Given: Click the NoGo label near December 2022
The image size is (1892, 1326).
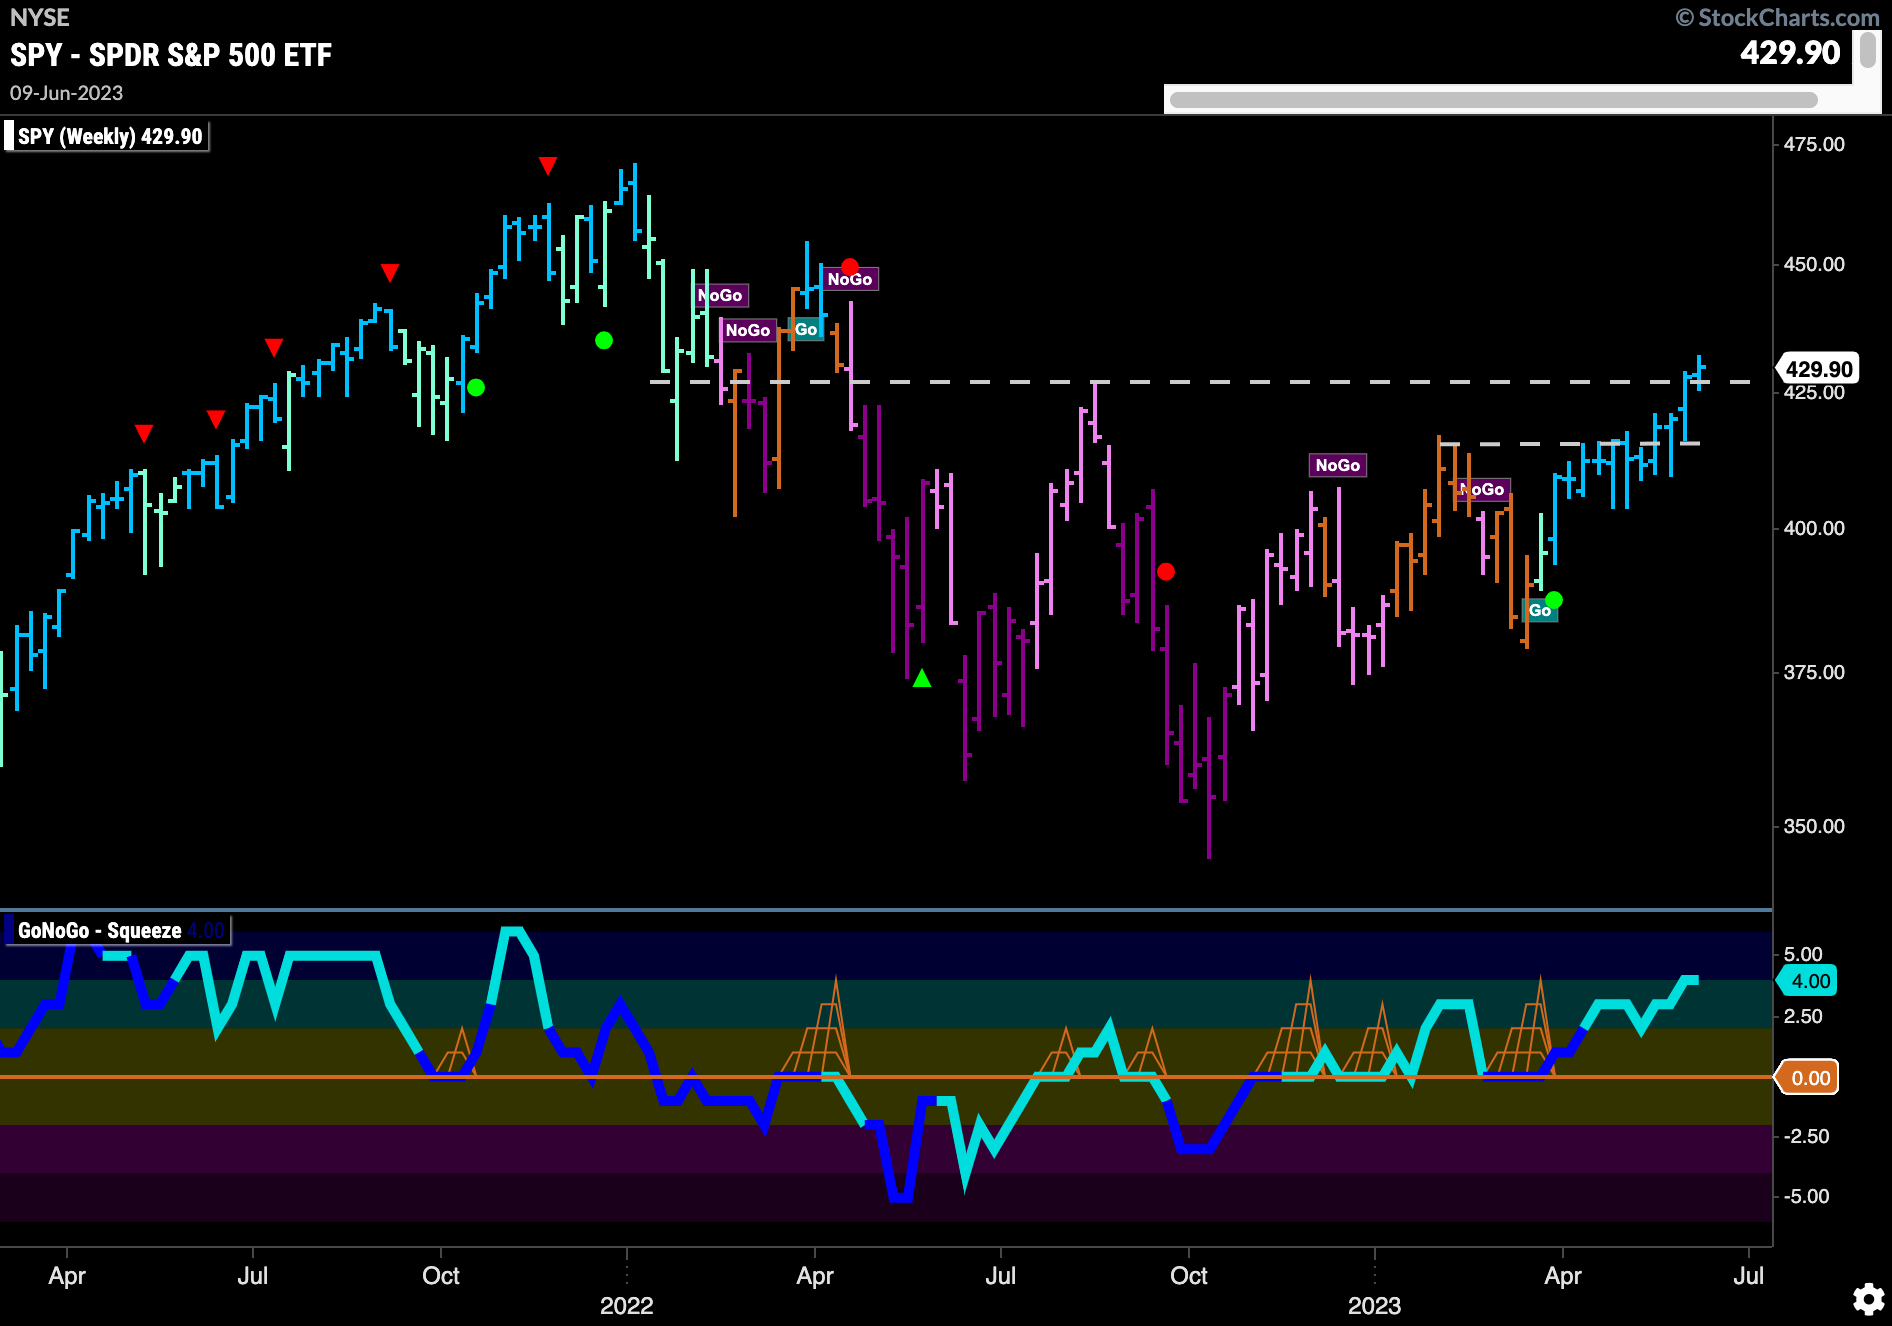Looking at the screenshot, I should (x=1337, y=465).
